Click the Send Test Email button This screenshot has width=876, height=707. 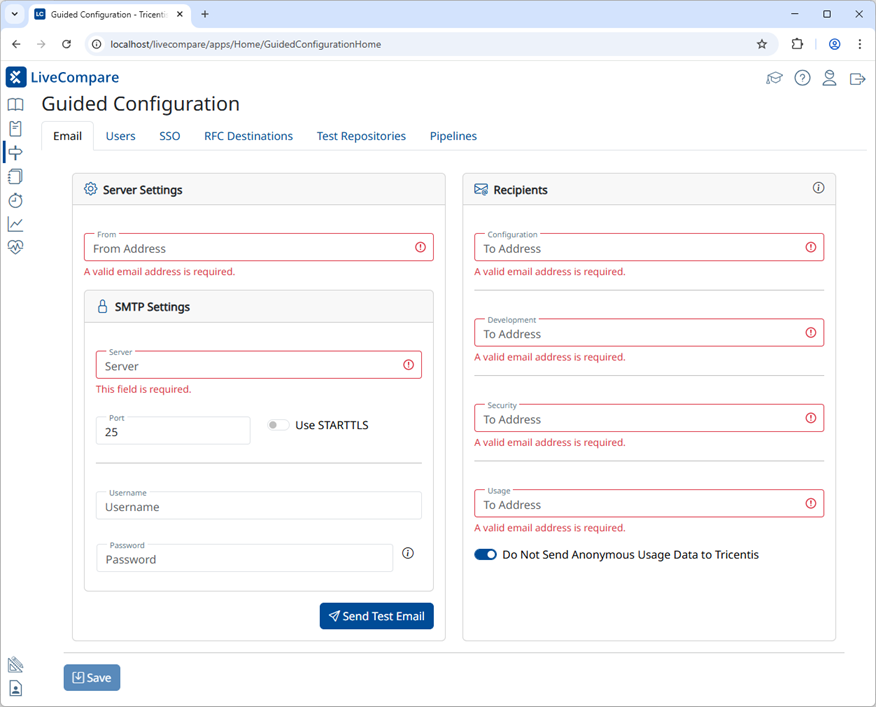pos(376,616)
